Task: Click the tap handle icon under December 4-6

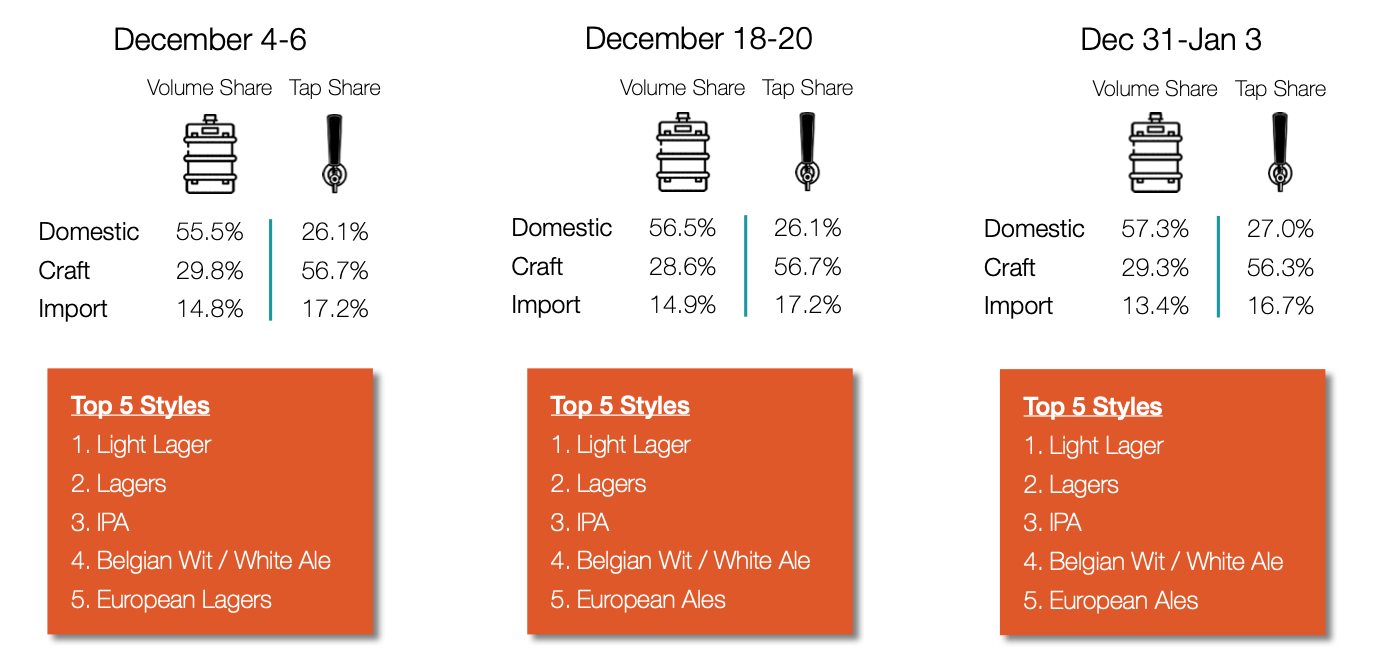Action: [334, 154]
